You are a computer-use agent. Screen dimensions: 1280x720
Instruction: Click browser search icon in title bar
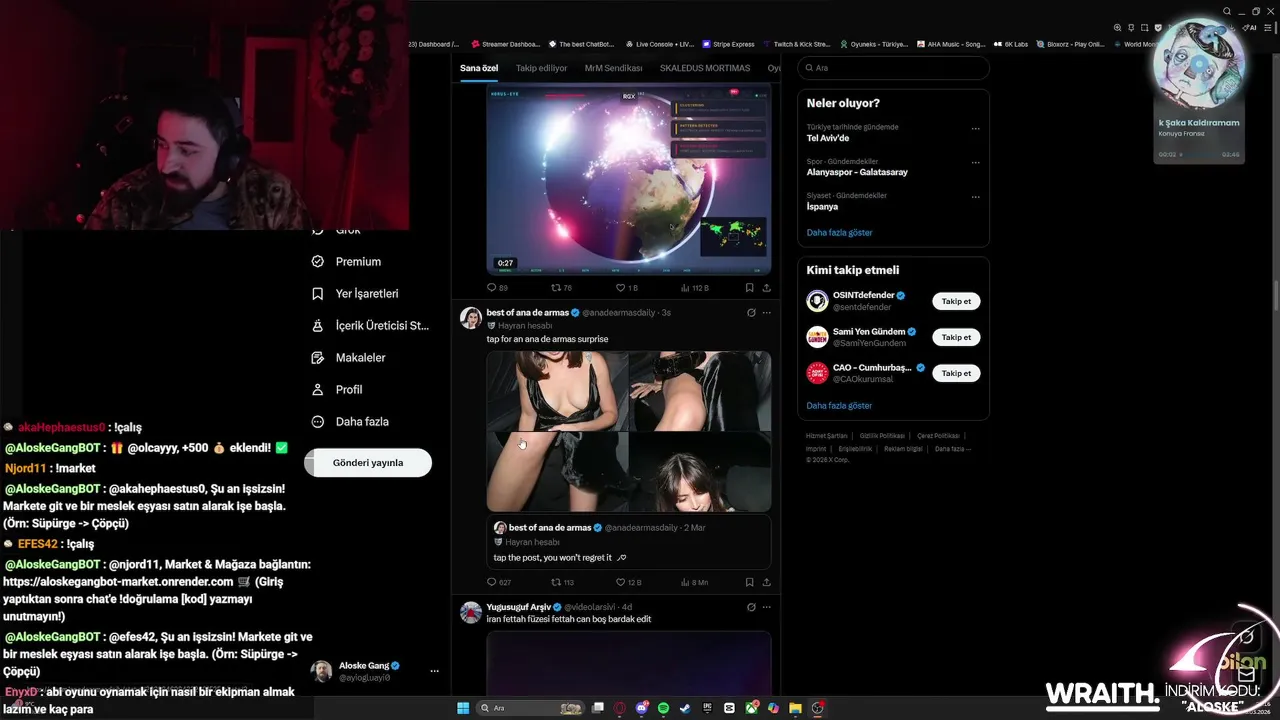coord(1227,11)
